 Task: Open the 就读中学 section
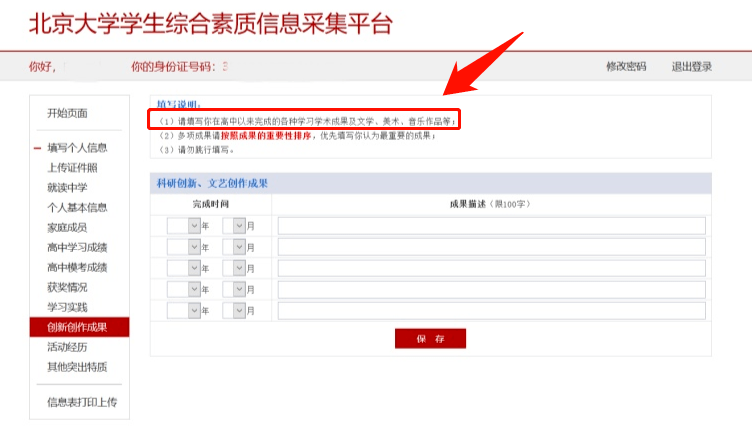click(67, 188)
